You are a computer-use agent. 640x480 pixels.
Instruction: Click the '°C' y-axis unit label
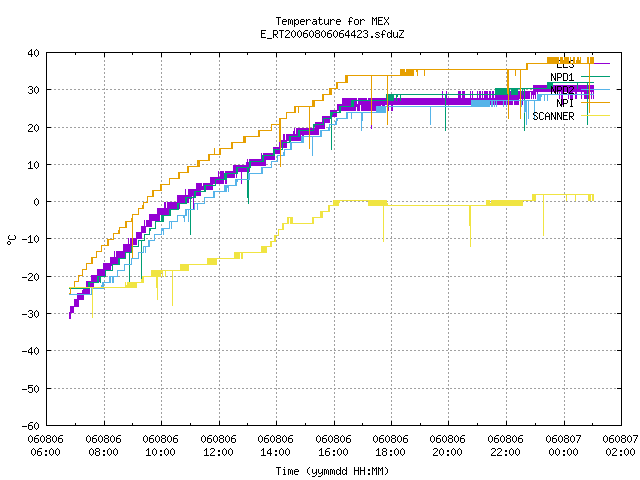[x=11, y=240]
